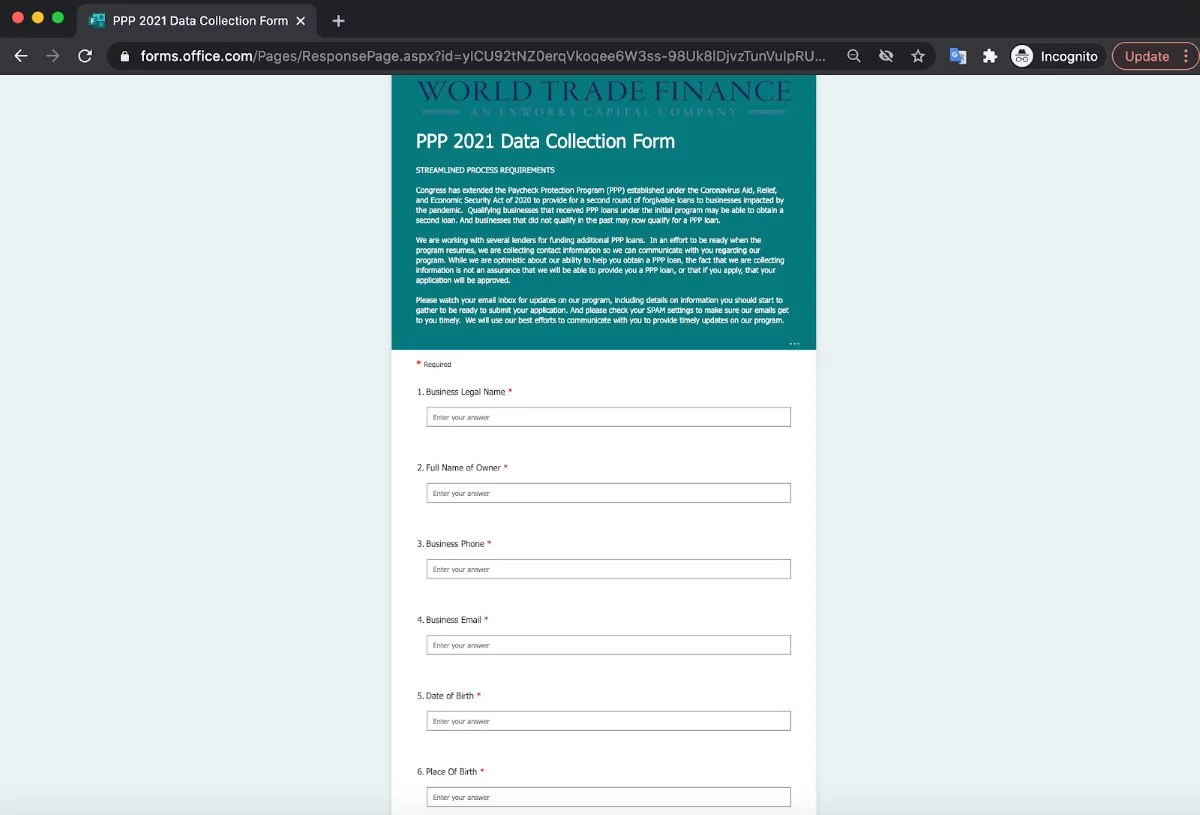Viewport: 1200px width, 815px height.
Task: Click the '1. Business Legal Name' label
Action: click(464, 392)
